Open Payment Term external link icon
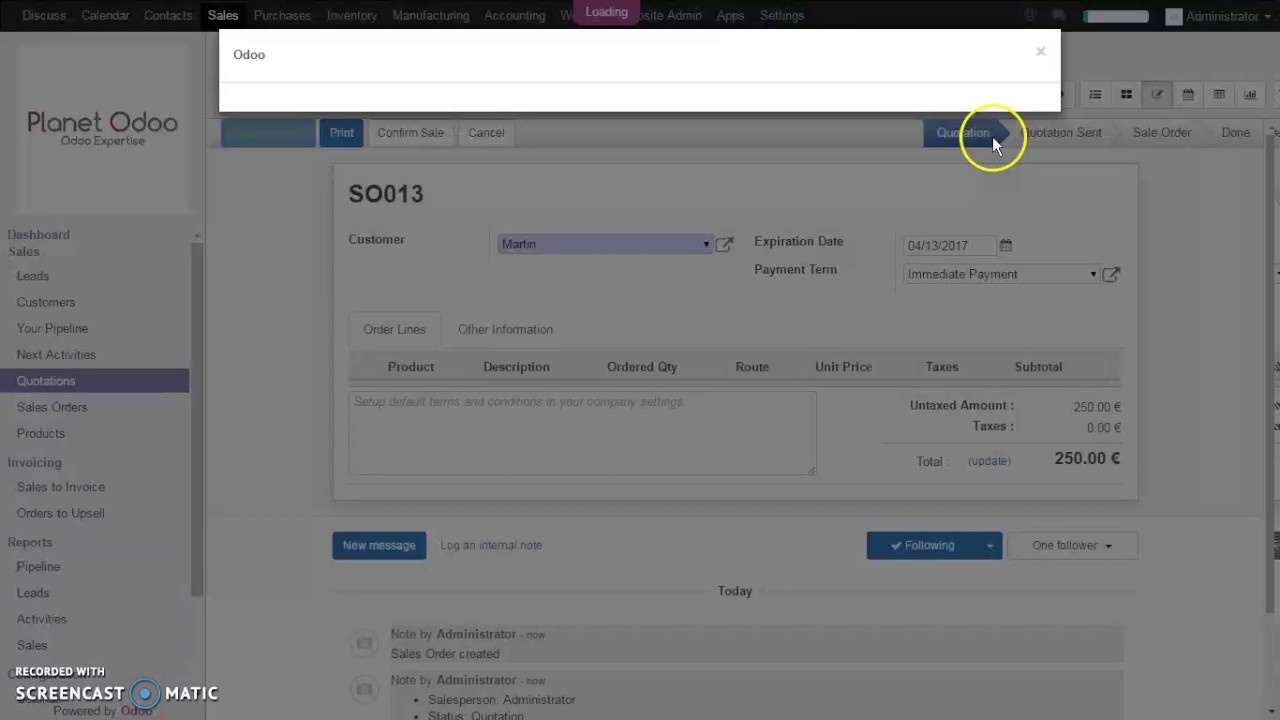The width and height of the screenshot is (1280, 720). click(1111, 274)
